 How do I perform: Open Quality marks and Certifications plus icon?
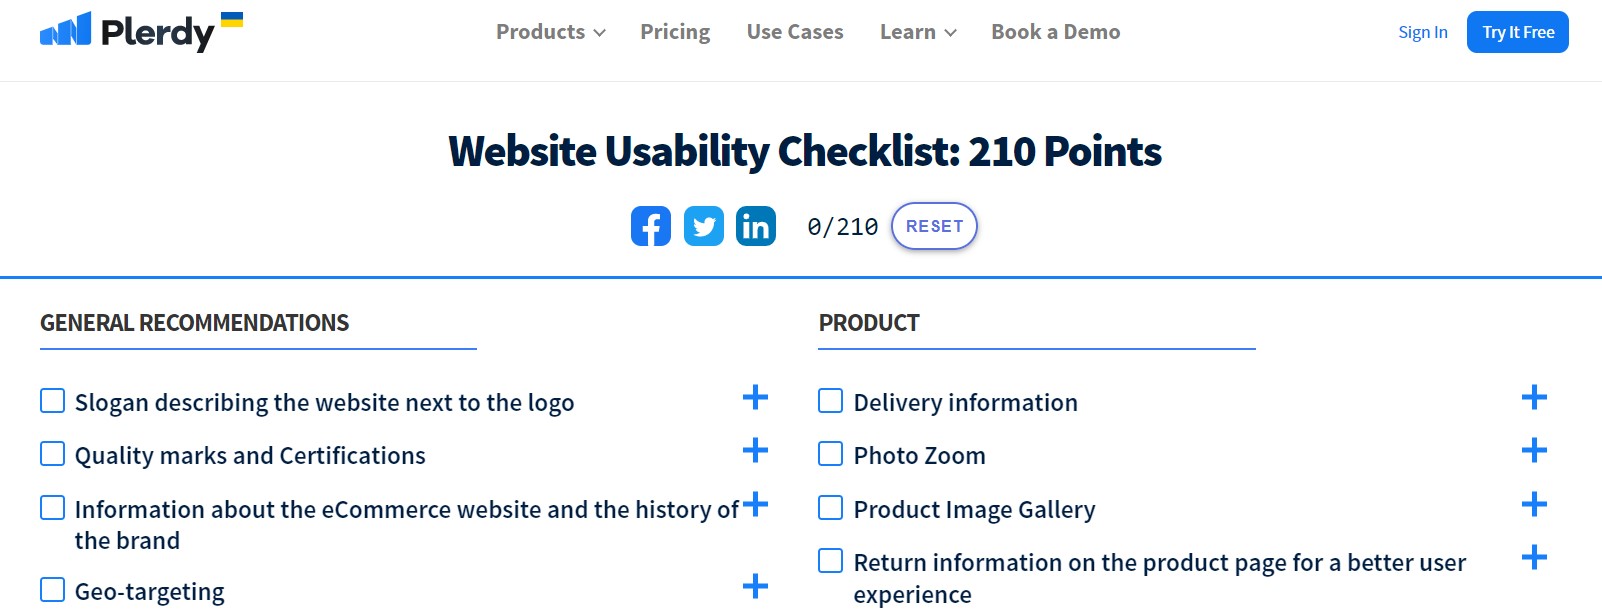tap(755, 450)
